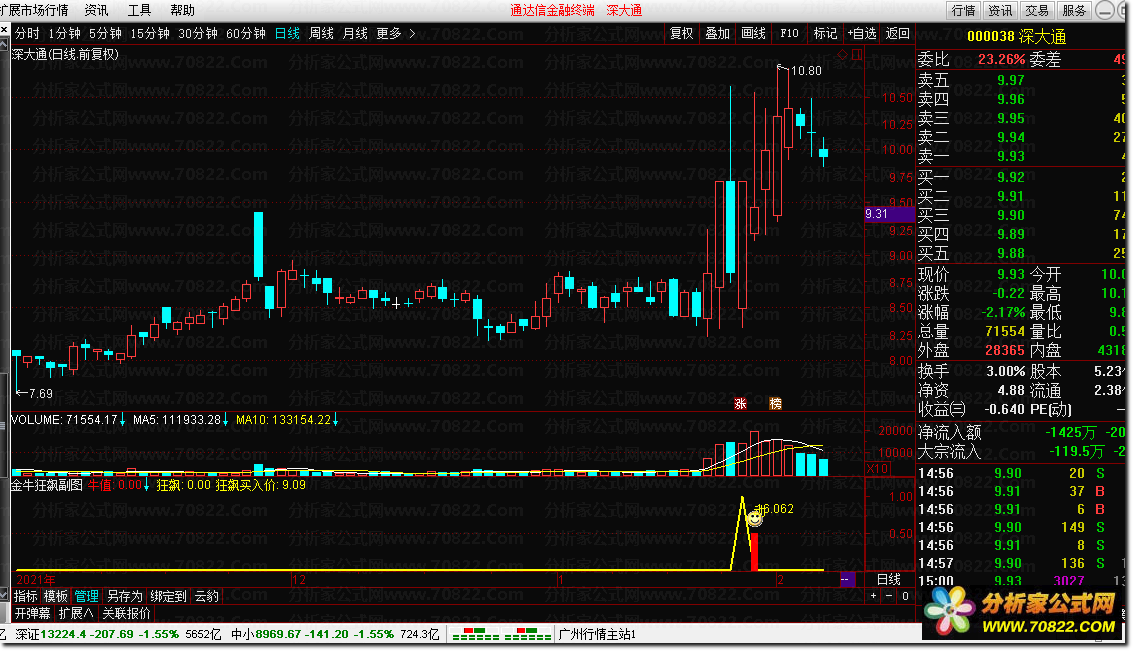Click the minus zoom-out button below 日线
The width and height of the screenshot is (1134, 651).
pos(890,596)
